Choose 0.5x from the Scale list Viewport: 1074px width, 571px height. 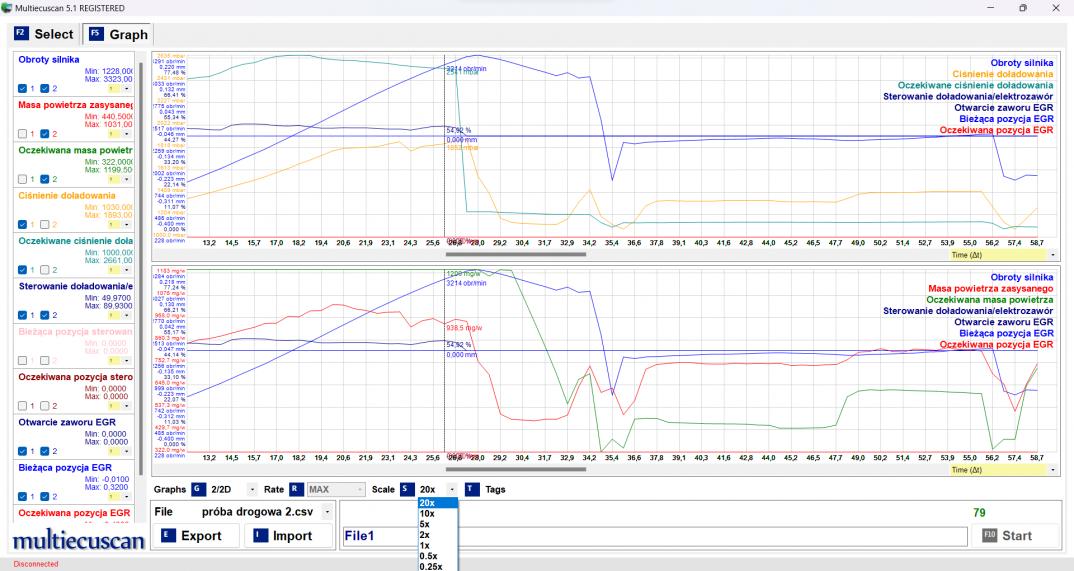[x=427, y=556]
